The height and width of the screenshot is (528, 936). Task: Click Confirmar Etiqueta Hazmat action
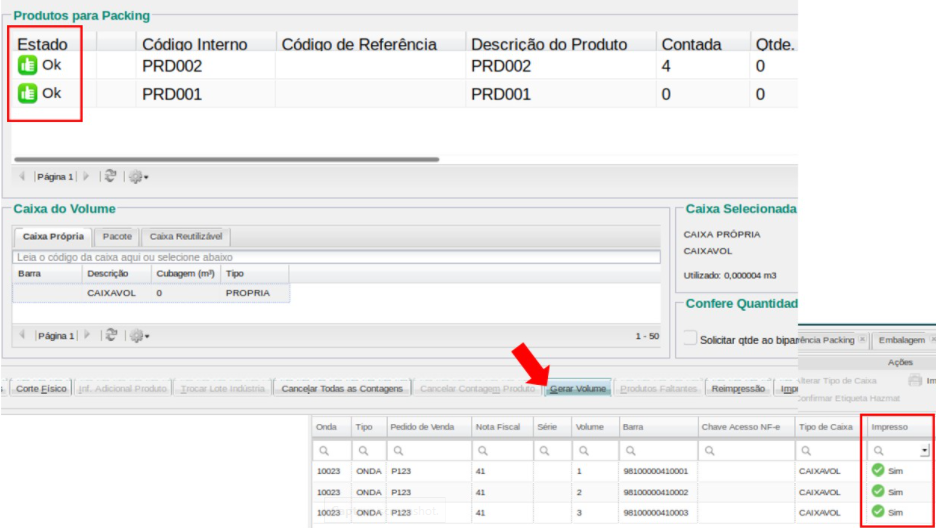pyautogui.click(x=848, y=398)
